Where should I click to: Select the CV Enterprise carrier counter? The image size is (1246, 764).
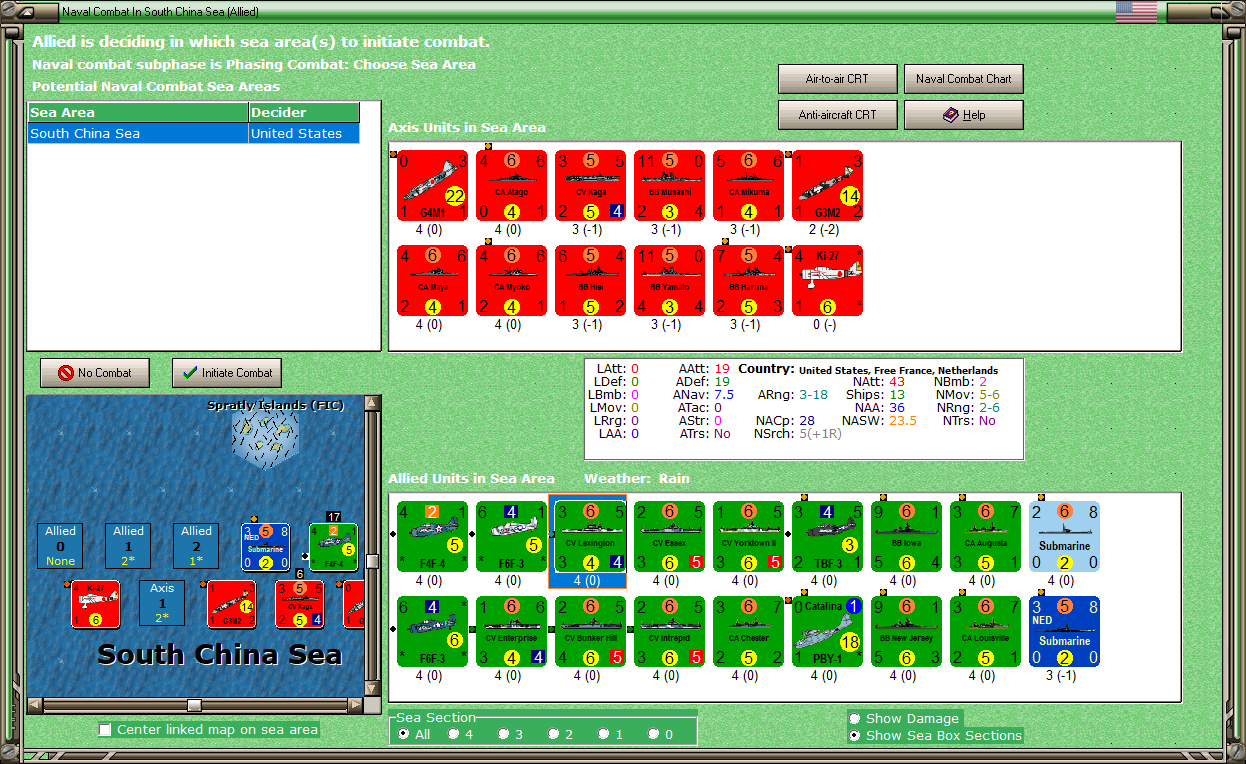tap(511, 632)
